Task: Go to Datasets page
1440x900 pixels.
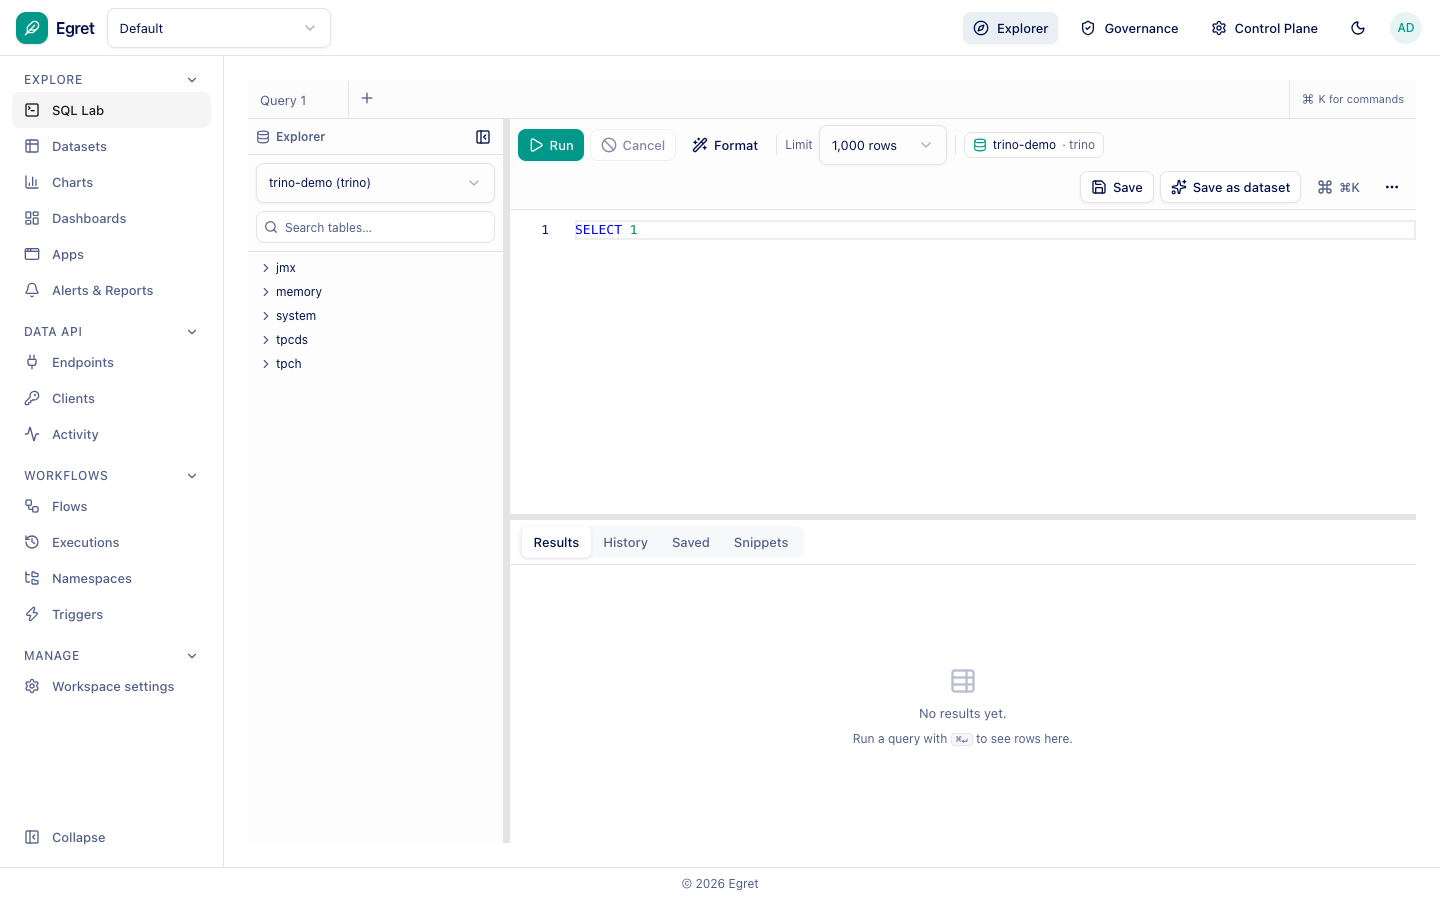Action: pos(111,146)
